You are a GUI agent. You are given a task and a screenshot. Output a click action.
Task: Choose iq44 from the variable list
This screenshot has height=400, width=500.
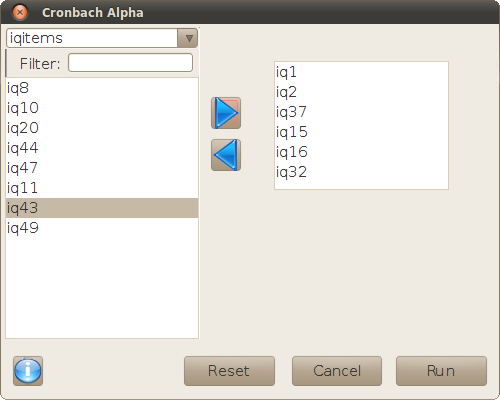tap(102, 148)
